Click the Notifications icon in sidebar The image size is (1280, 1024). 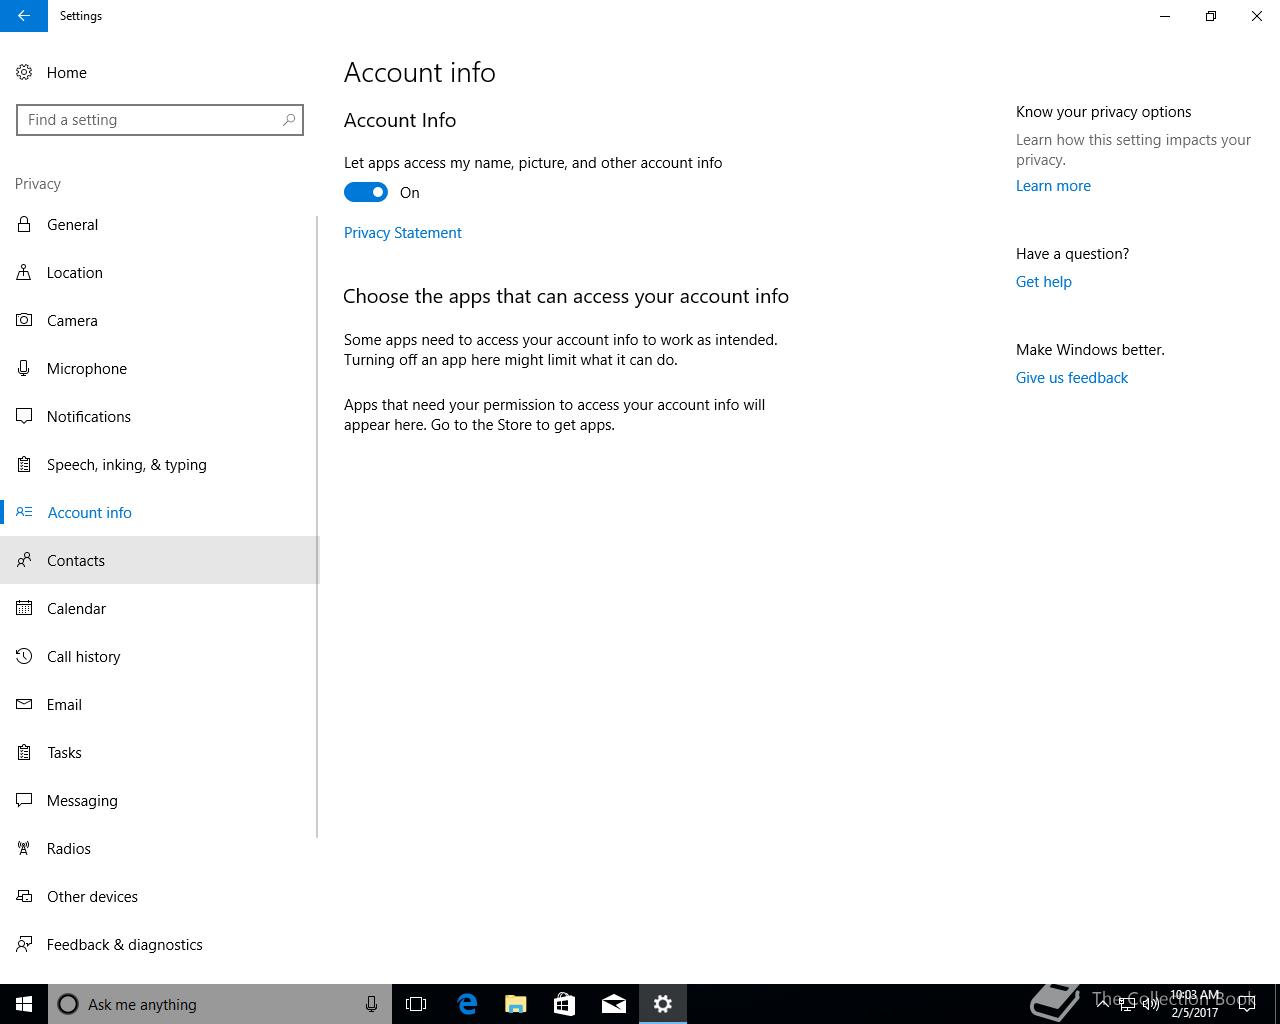(x=24, y=416)
